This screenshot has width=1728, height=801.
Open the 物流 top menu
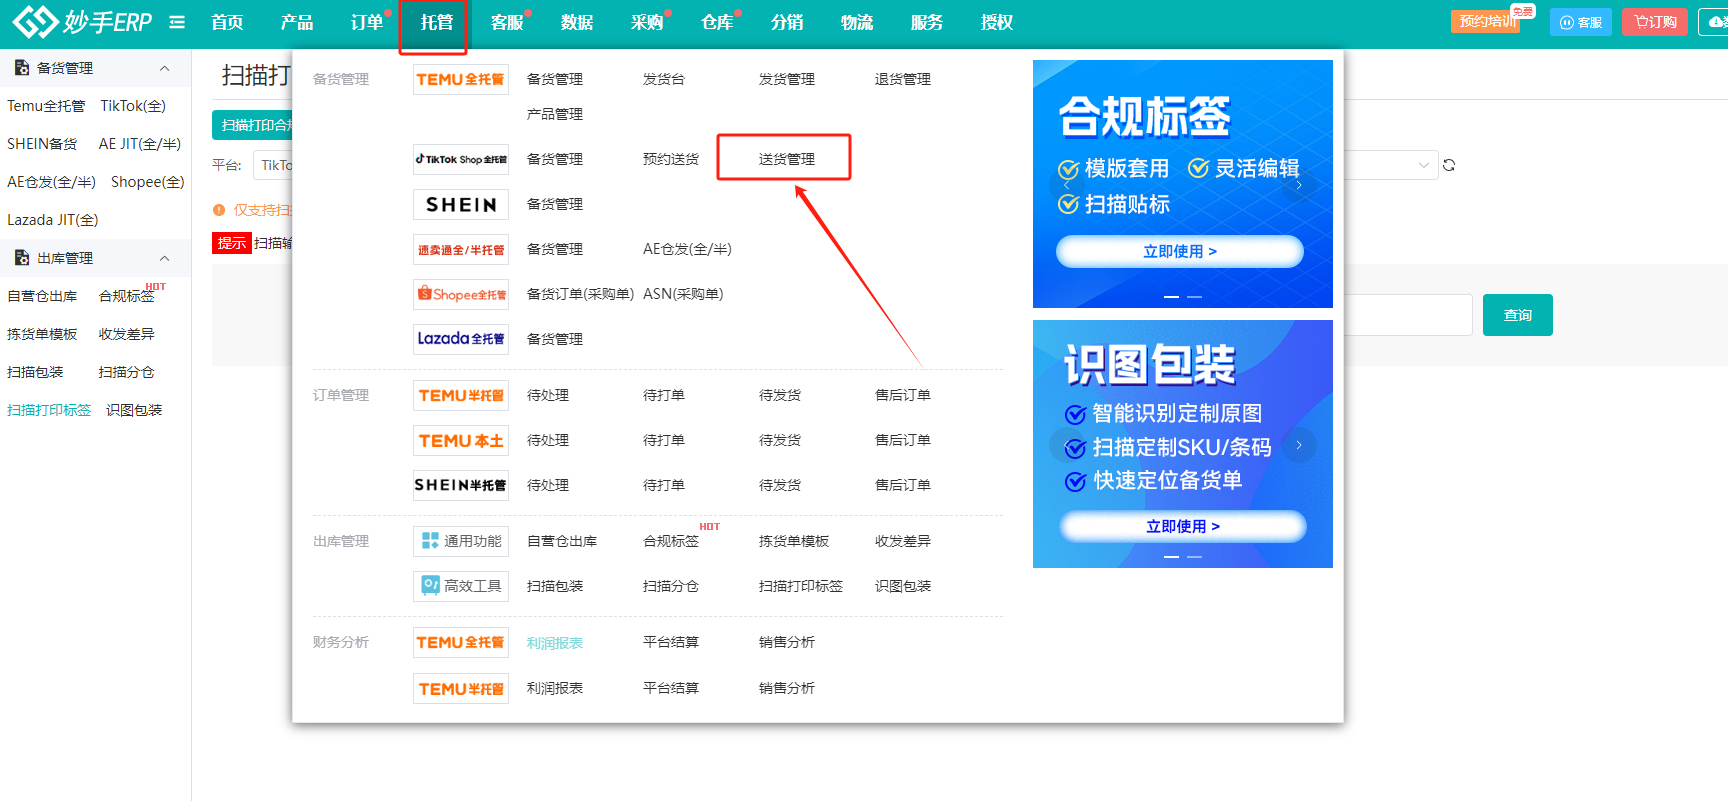coord(857,22)
